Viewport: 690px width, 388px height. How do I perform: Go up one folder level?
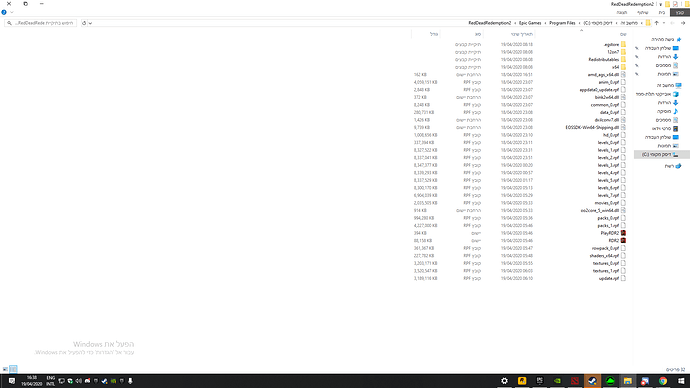[657, 23]
